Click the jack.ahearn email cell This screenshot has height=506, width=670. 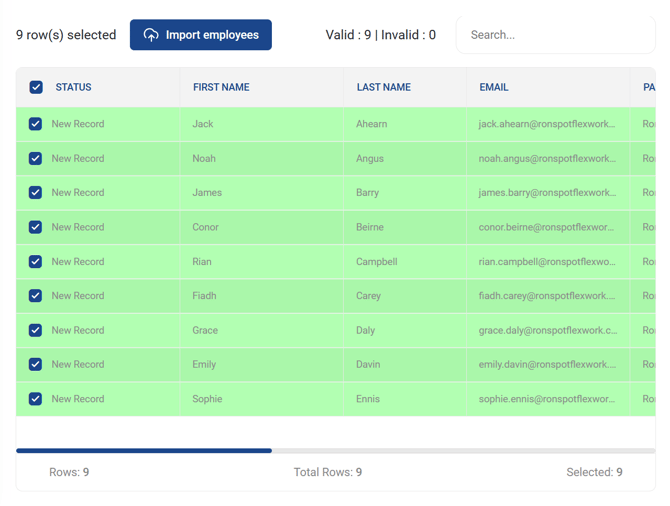pos(547,124)
